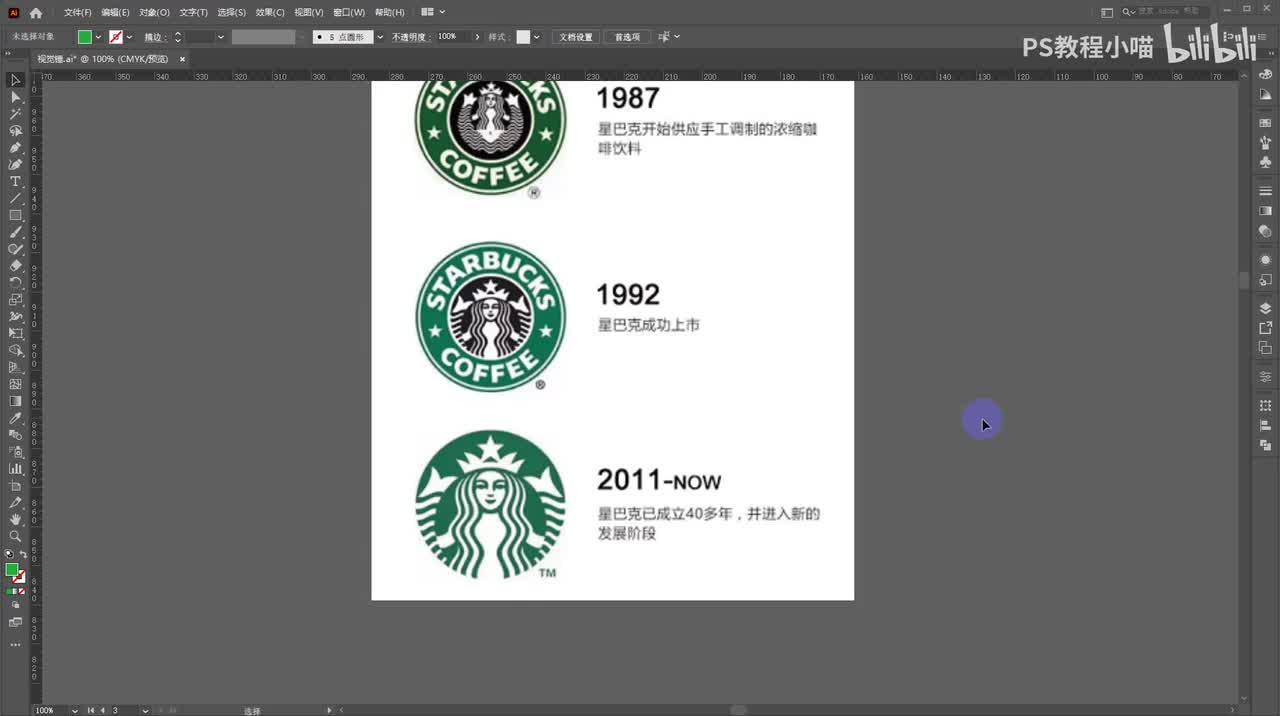
Task: Open zoom level dropdown at bottom
Action: [75, 710]
